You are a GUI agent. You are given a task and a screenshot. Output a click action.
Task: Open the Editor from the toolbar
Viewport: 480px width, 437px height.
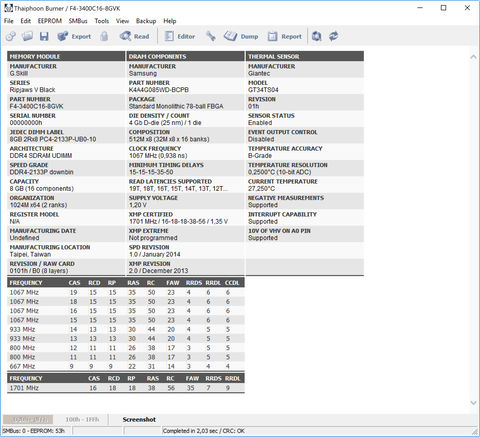pyautogui.click(x=180, y=36)
